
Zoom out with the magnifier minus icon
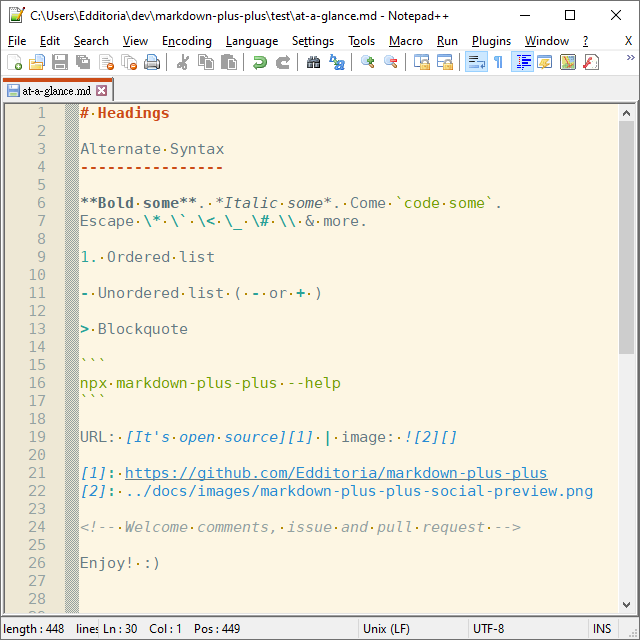click(391, 62)
